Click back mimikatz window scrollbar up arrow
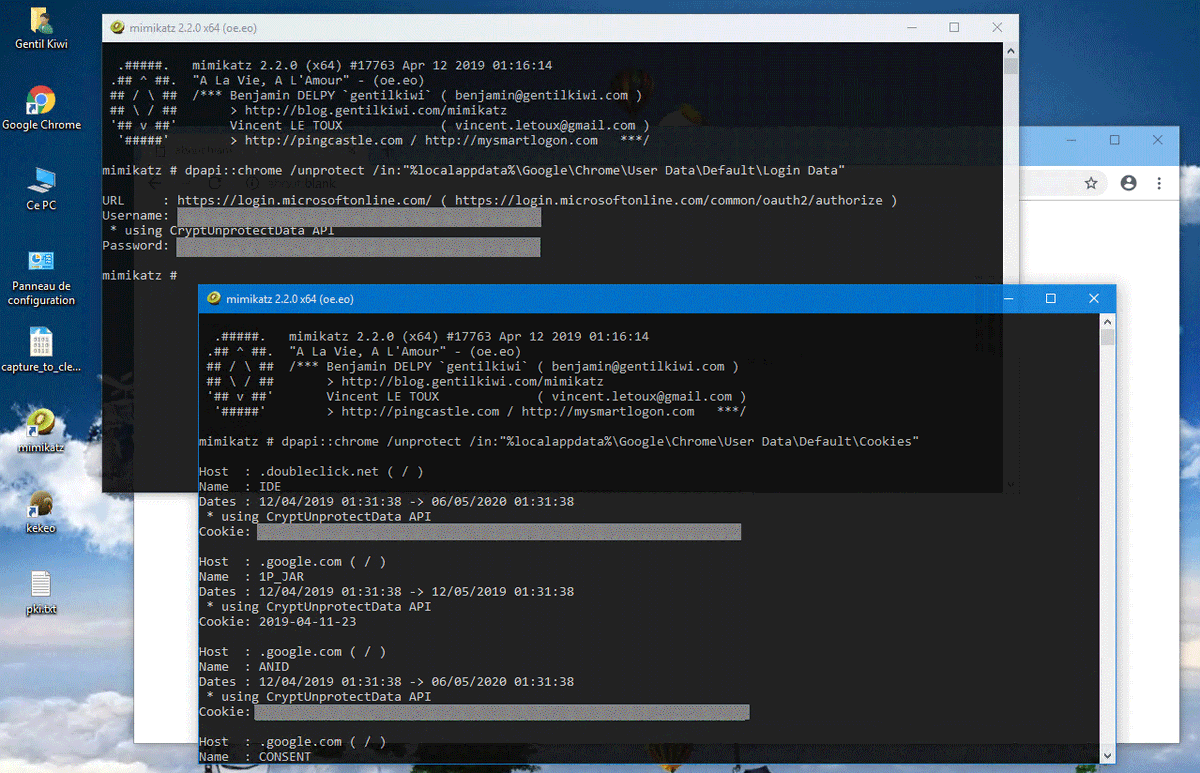The width and height of the screenshot is (1200, 773). pos(1010,50)
